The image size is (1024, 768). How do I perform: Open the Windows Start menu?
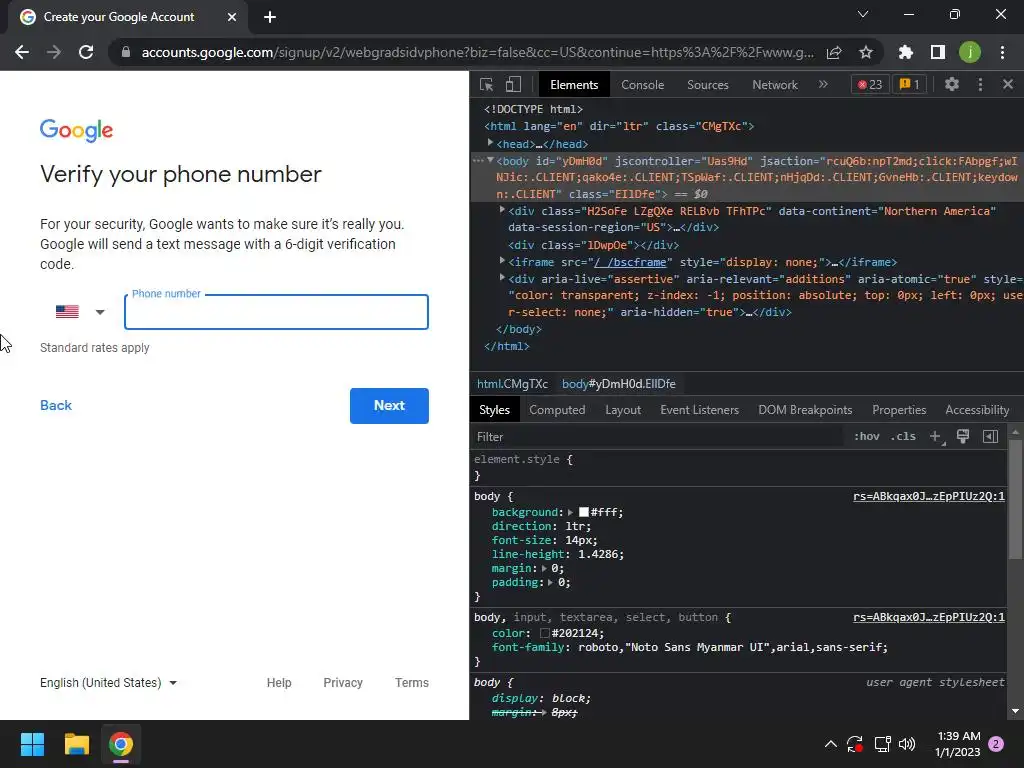pos(32,744)
